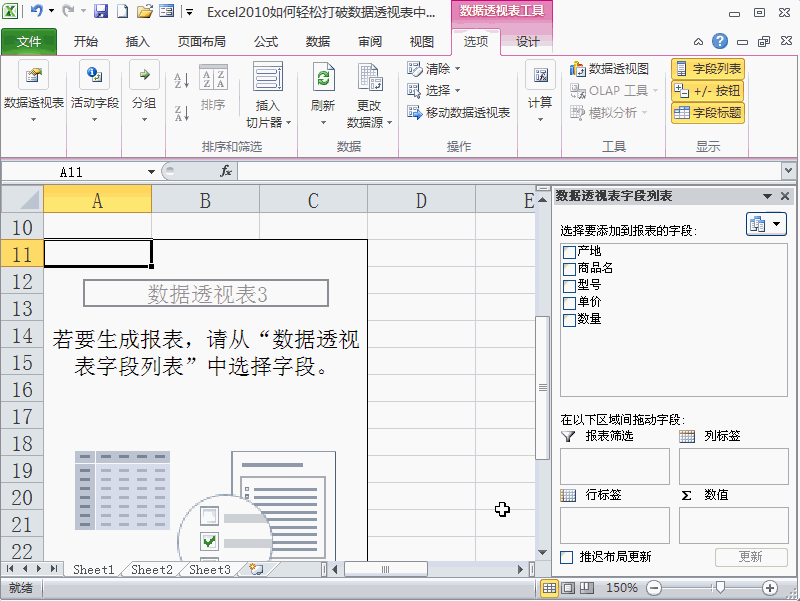Switch to the 开始 tab

pyautogui.click(x=86, y=41)
